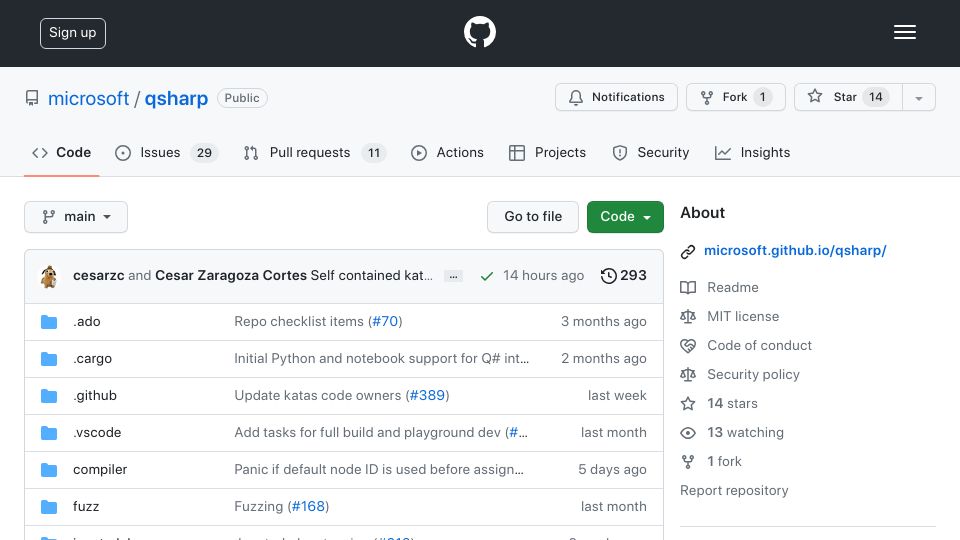Open the .ado folder
This screenshot has height=540, width=960.
(x=86, y=321)
